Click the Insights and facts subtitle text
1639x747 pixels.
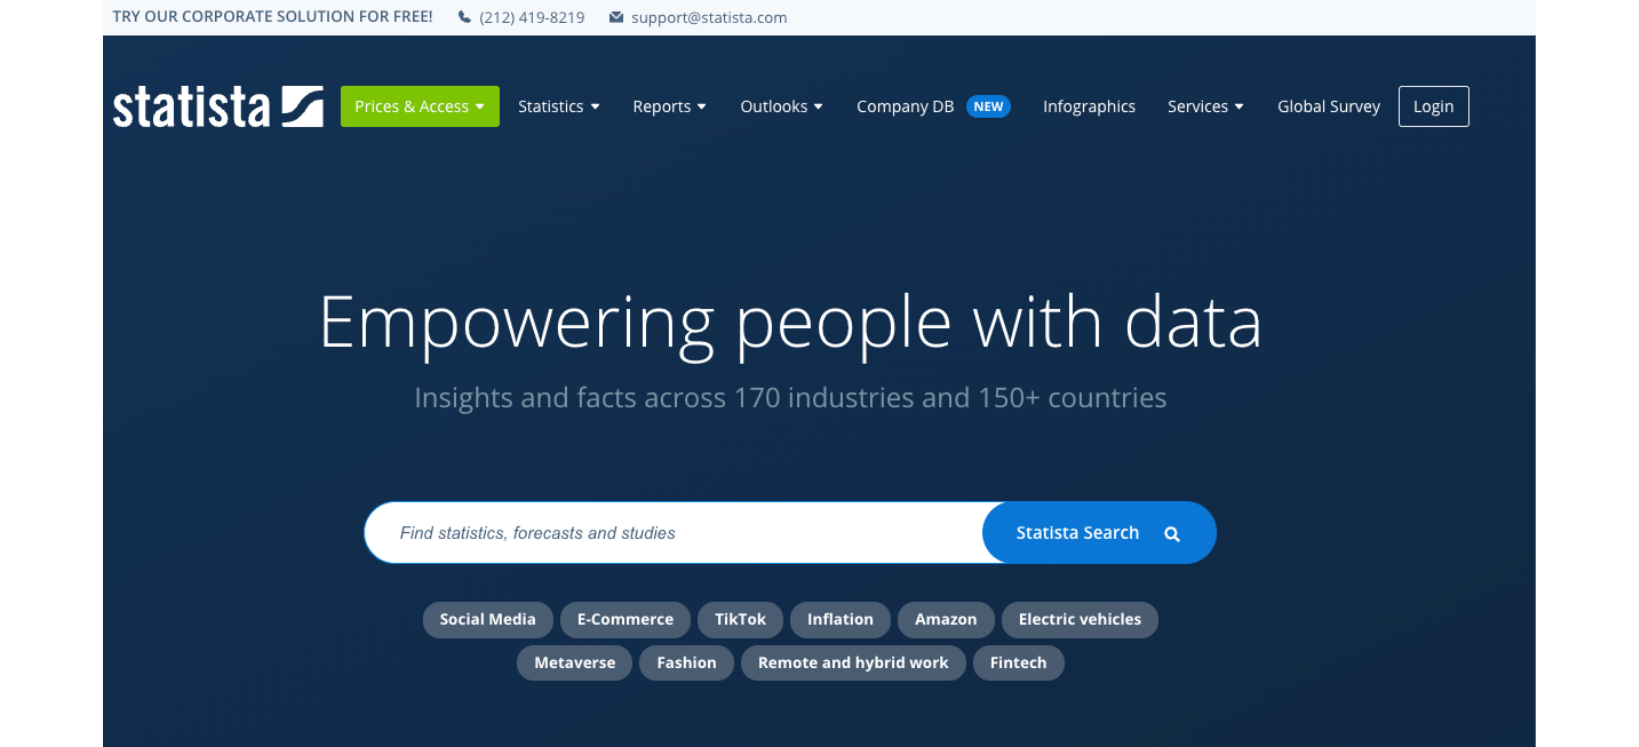tap(790, 398)
